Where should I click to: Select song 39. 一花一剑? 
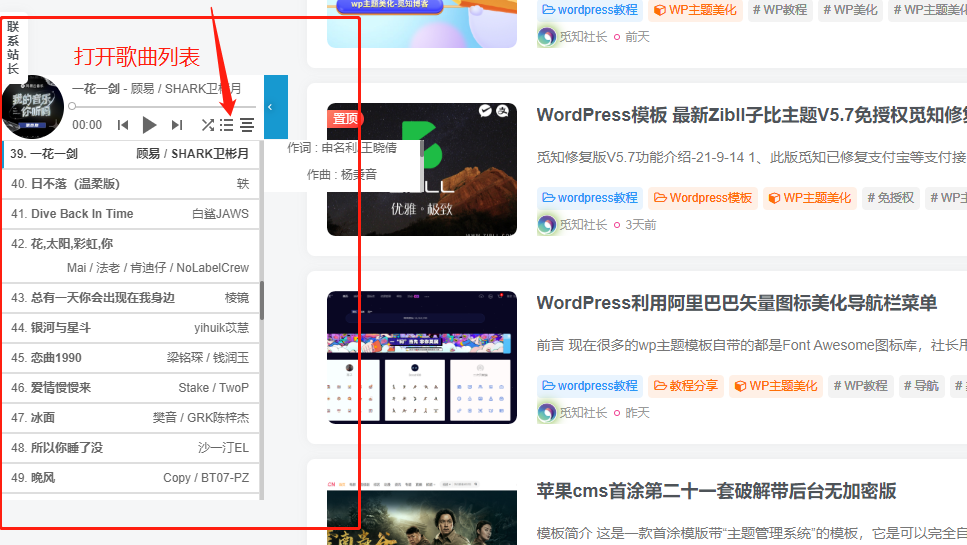pyautogui.click(x=131, y=154)
